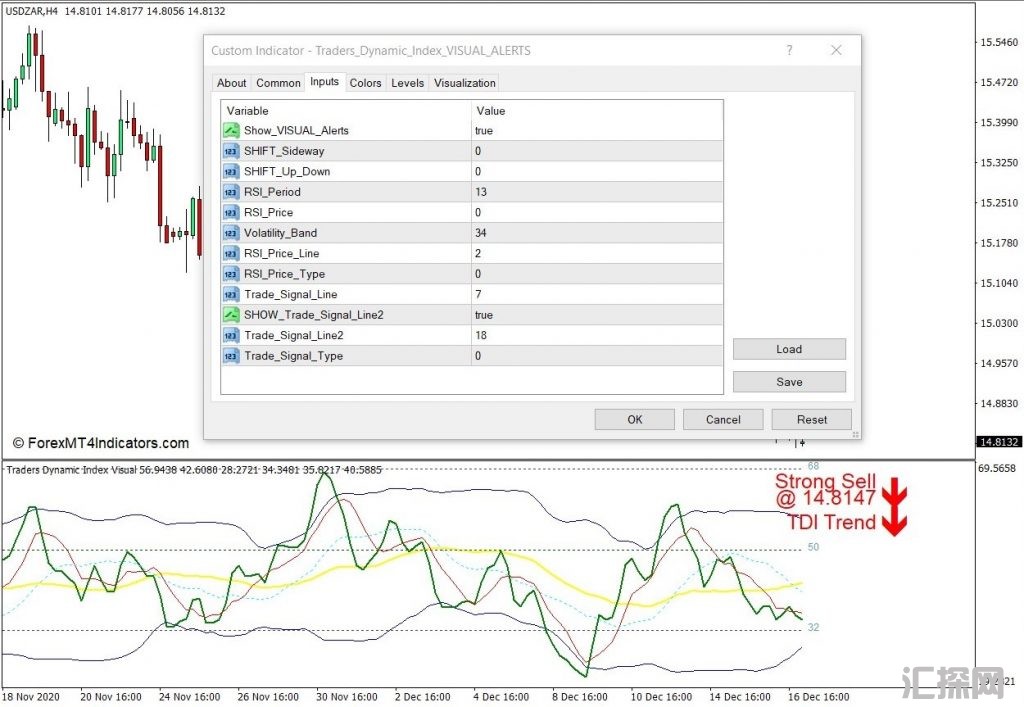Click the Volatility_Band integer icon
The image size is (1024, 707).
click(231, 233)
